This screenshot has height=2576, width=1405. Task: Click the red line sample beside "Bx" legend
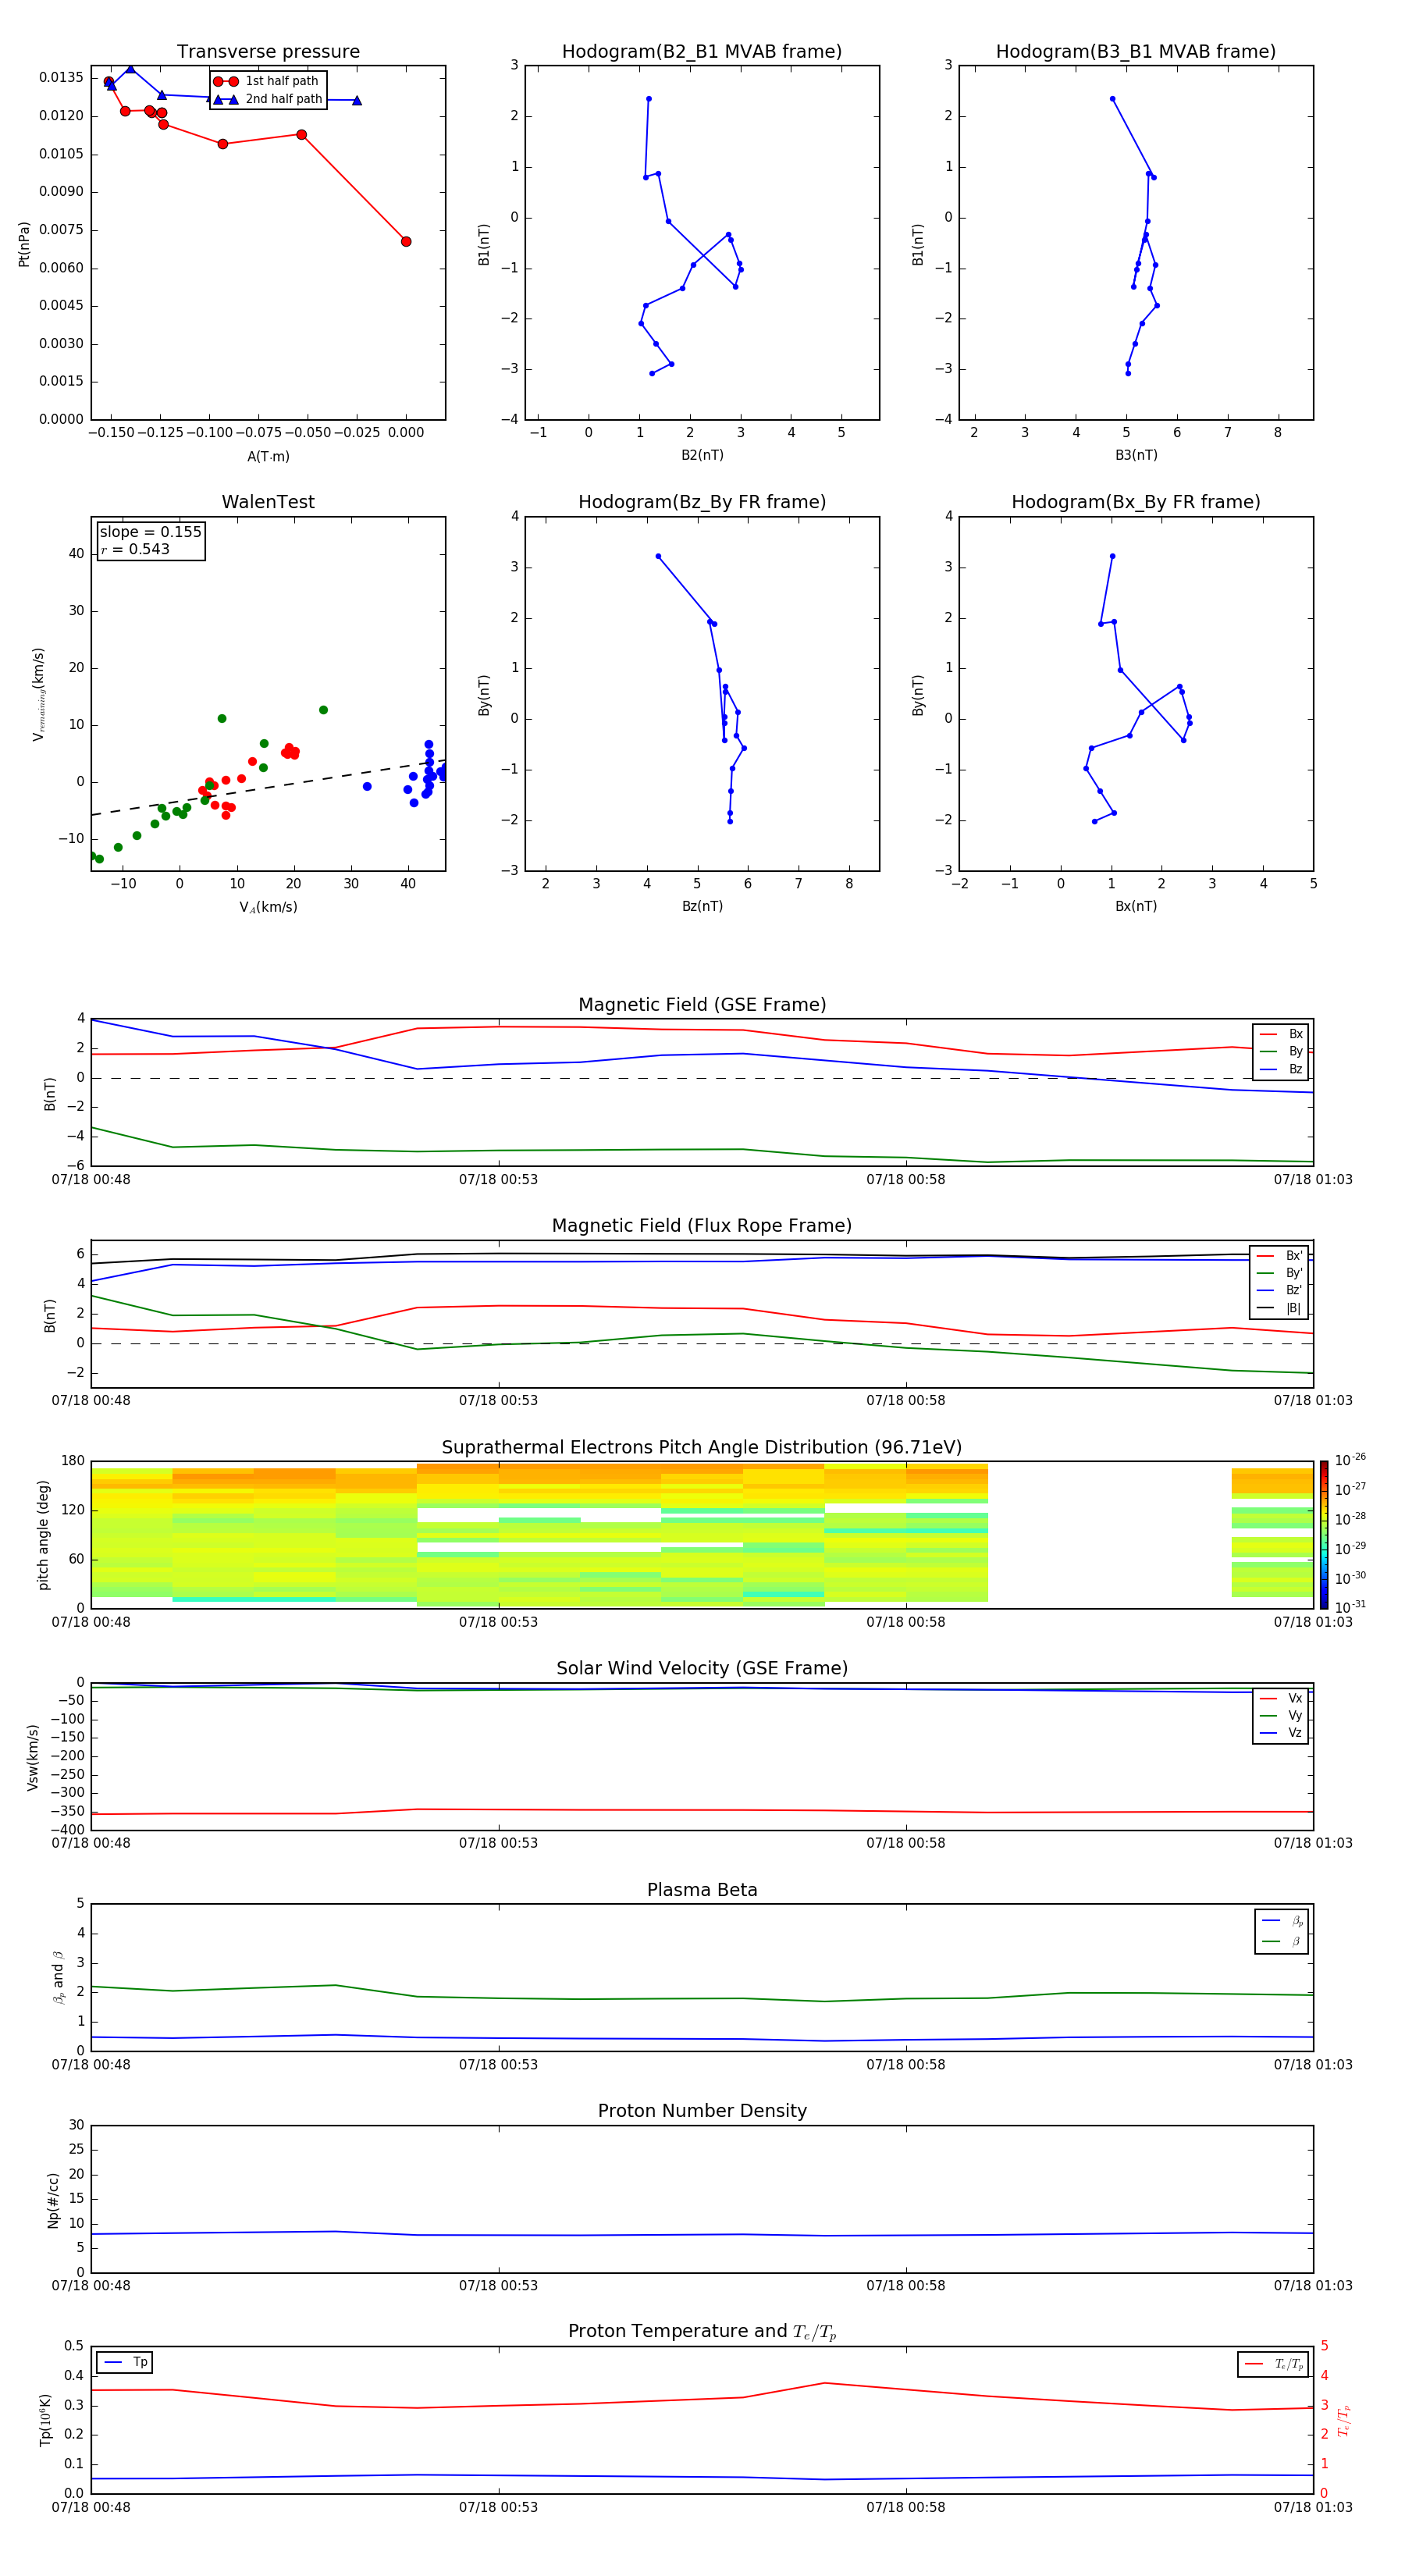[x=1269, y=1034]
